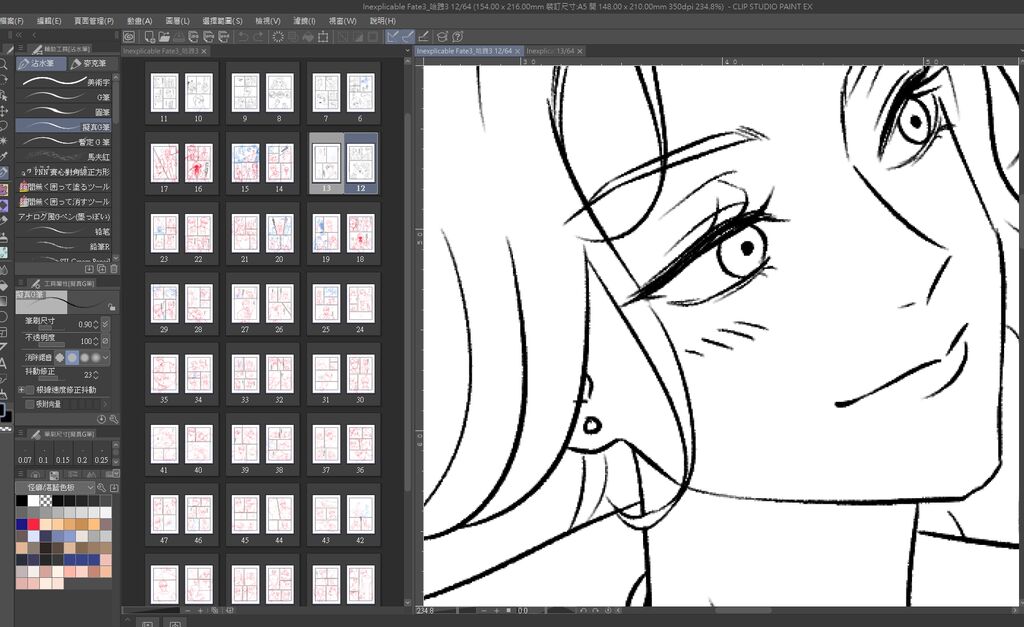Image resolution: width=1024 pixels, height=627 pixels.
Task: Click the New file toolbar icon
Action: pyautogui.click(x=150, y=37)
